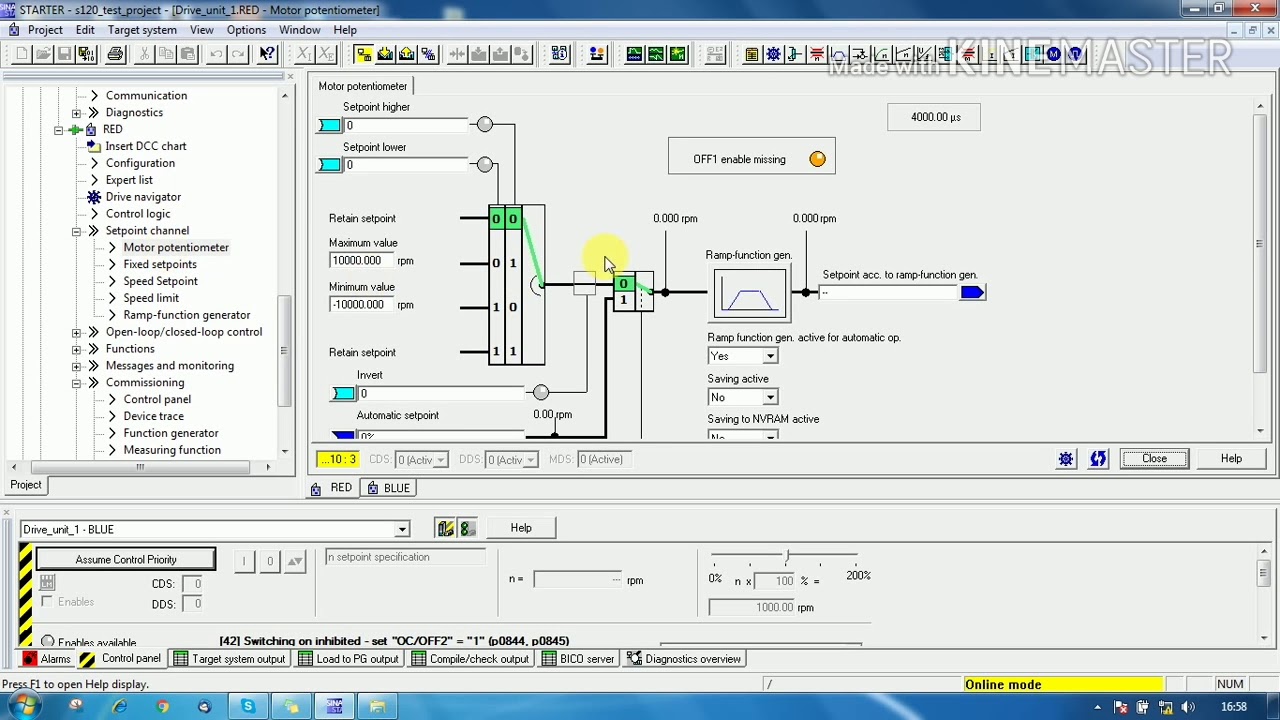The width and height of the screenshot is (1280, 720).
Task: Click the control panel diagnostics icon beside Help
Action: click(x=467, y=528)
